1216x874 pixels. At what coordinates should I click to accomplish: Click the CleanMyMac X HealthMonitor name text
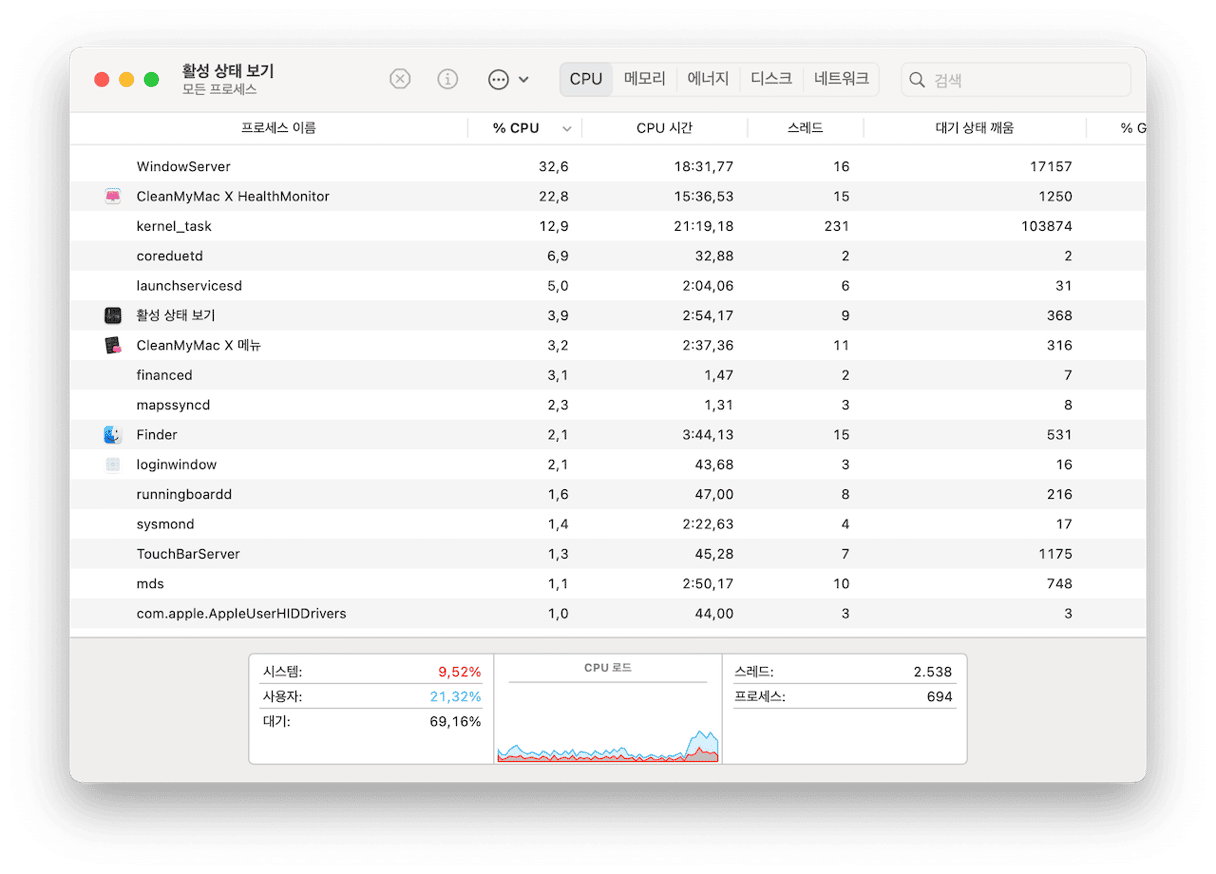(x=233, y=196)
